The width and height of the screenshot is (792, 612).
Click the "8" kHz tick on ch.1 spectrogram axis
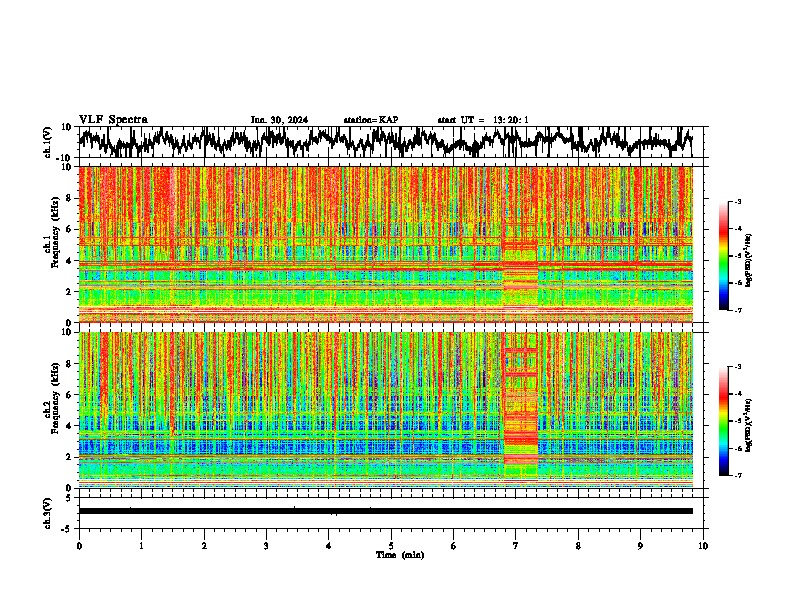click(x=69, y=198)
